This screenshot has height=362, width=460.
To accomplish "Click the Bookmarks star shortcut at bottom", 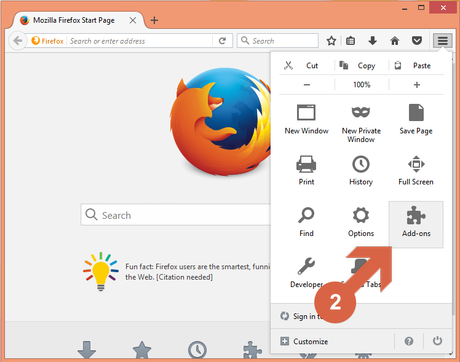I will 142,350.
